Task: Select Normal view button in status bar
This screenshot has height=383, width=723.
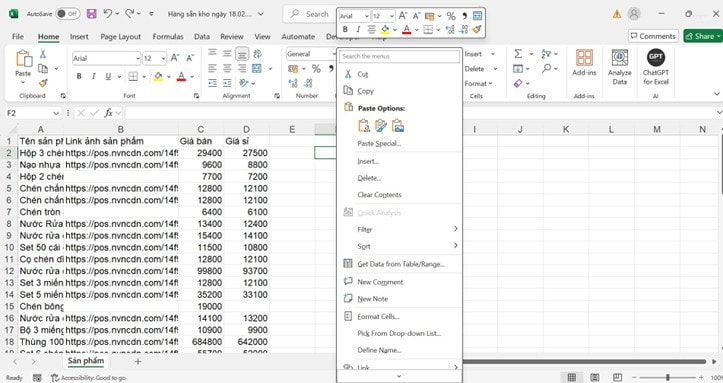Action: point(572,377)
